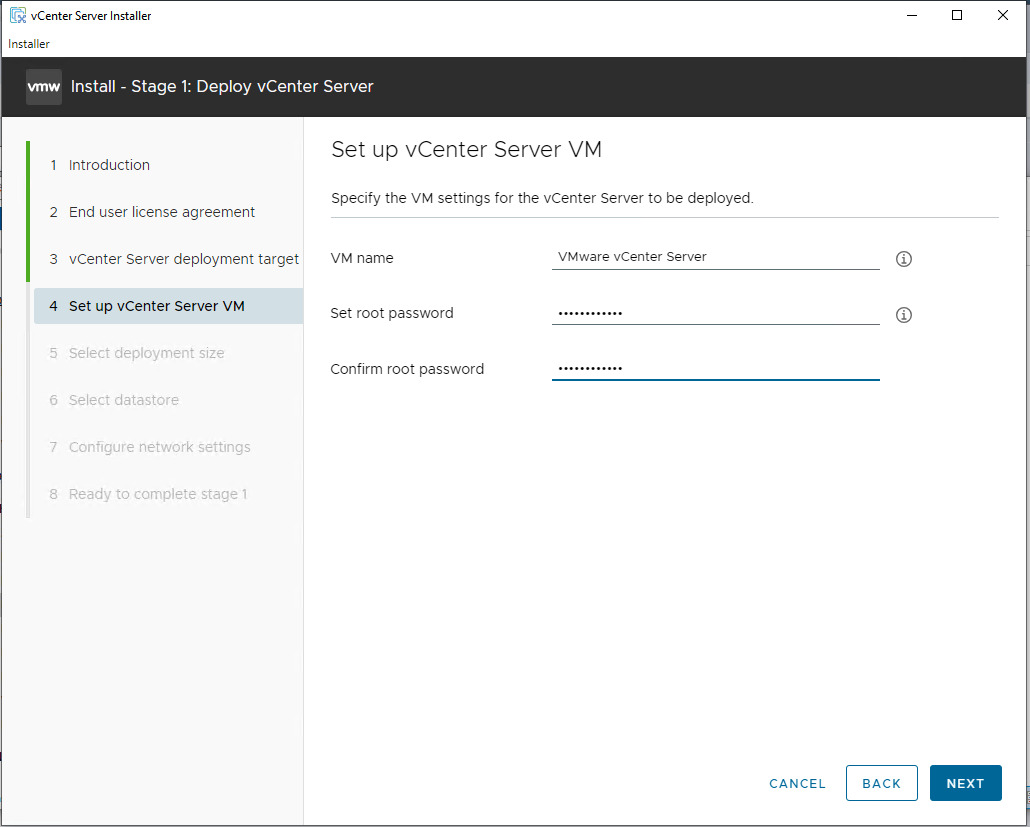Click the 'VM name' label
This screenshot has height=827, width=1030.
[x=362, y=258]
